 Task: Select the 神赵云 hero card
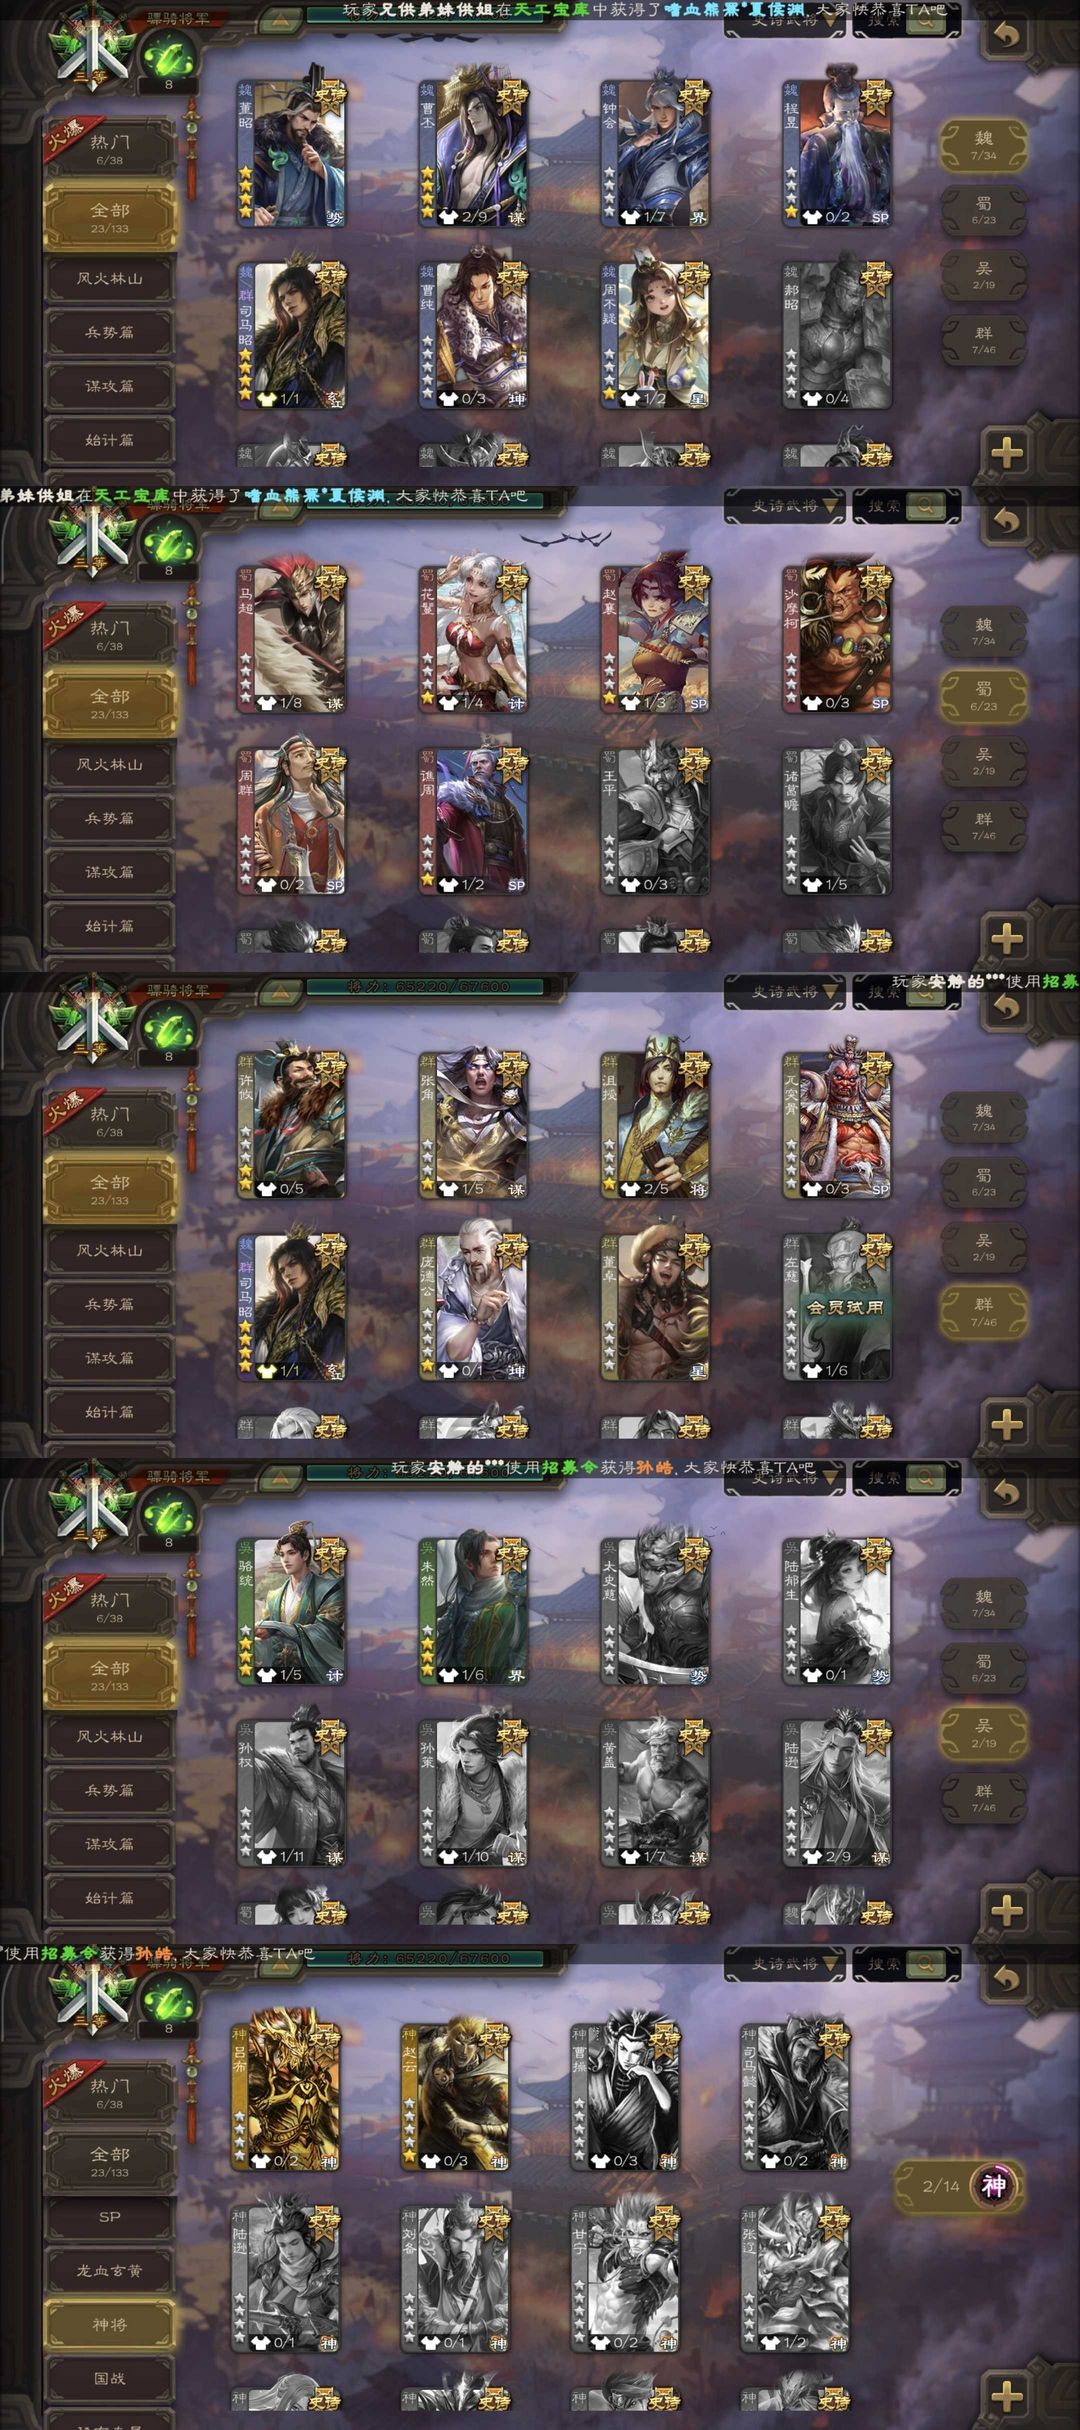point(456,2097)
